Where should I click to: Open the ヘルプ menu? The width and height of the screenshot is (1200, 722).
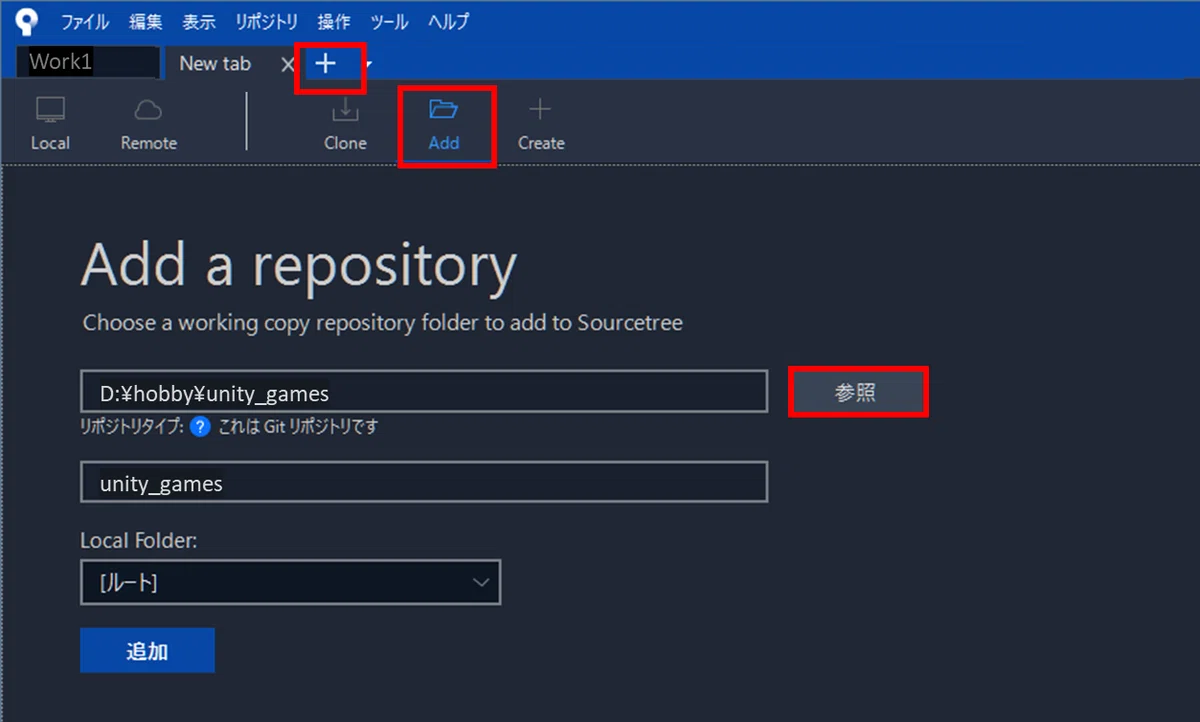pyautogui.click(x=448, y=21)
